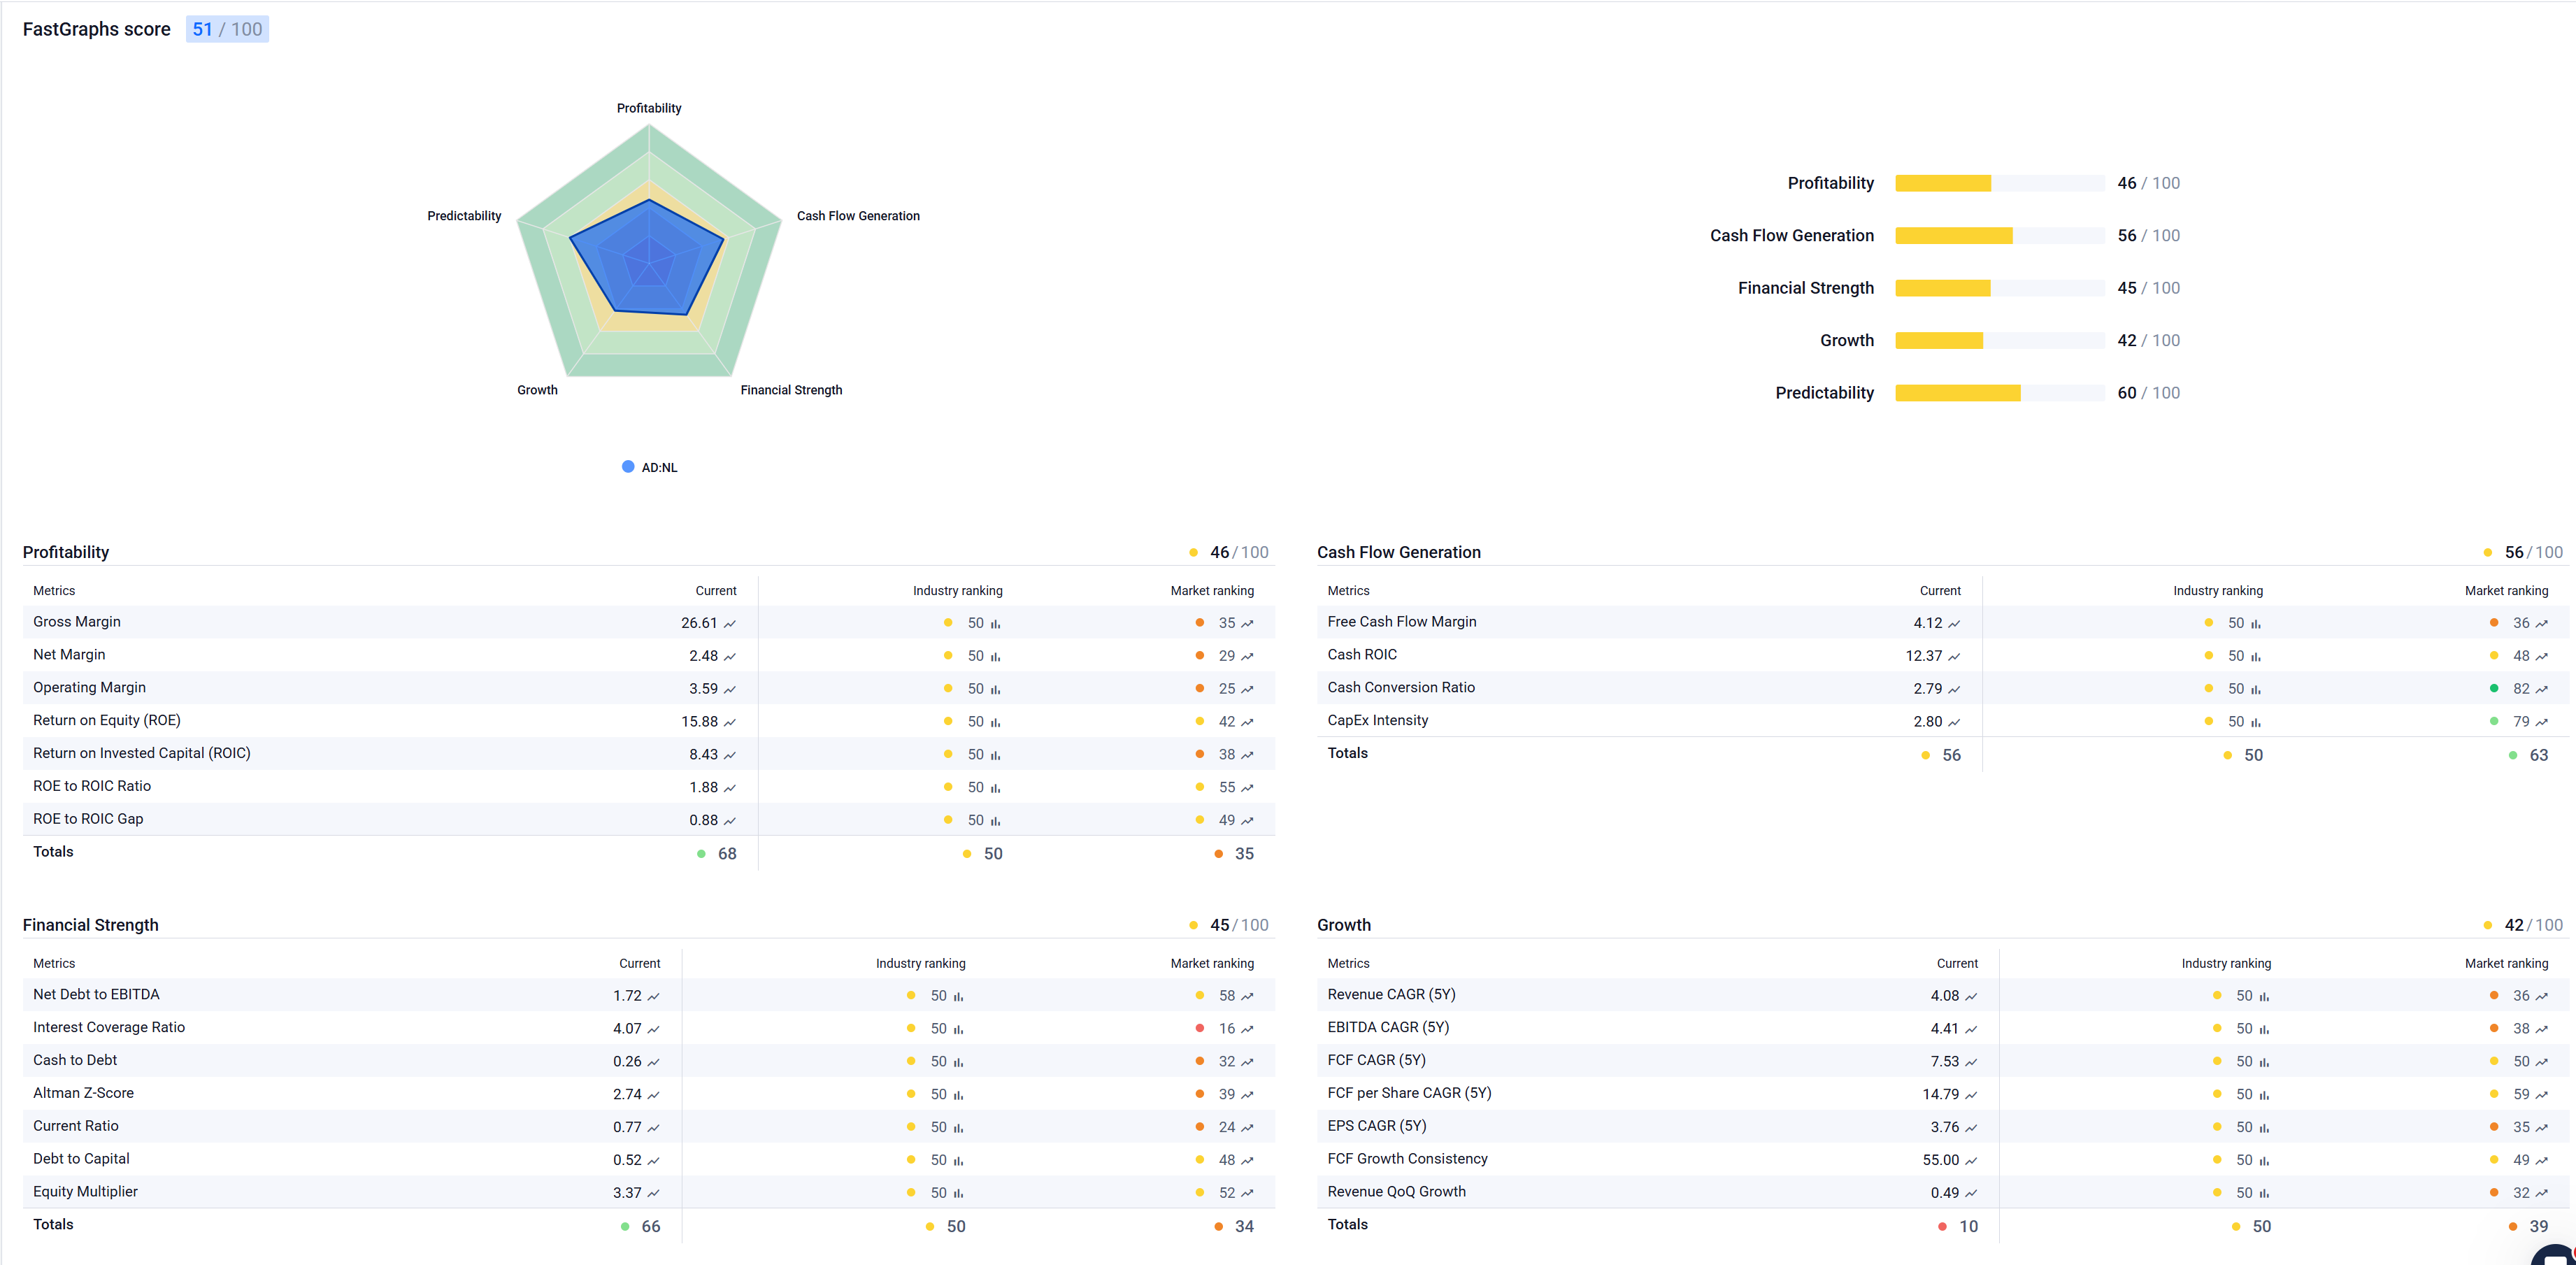2576x1265 pixels.
Task: View Interest Coverage Ratio industry bar chart icon
Action: click(x=958, y=1030)
